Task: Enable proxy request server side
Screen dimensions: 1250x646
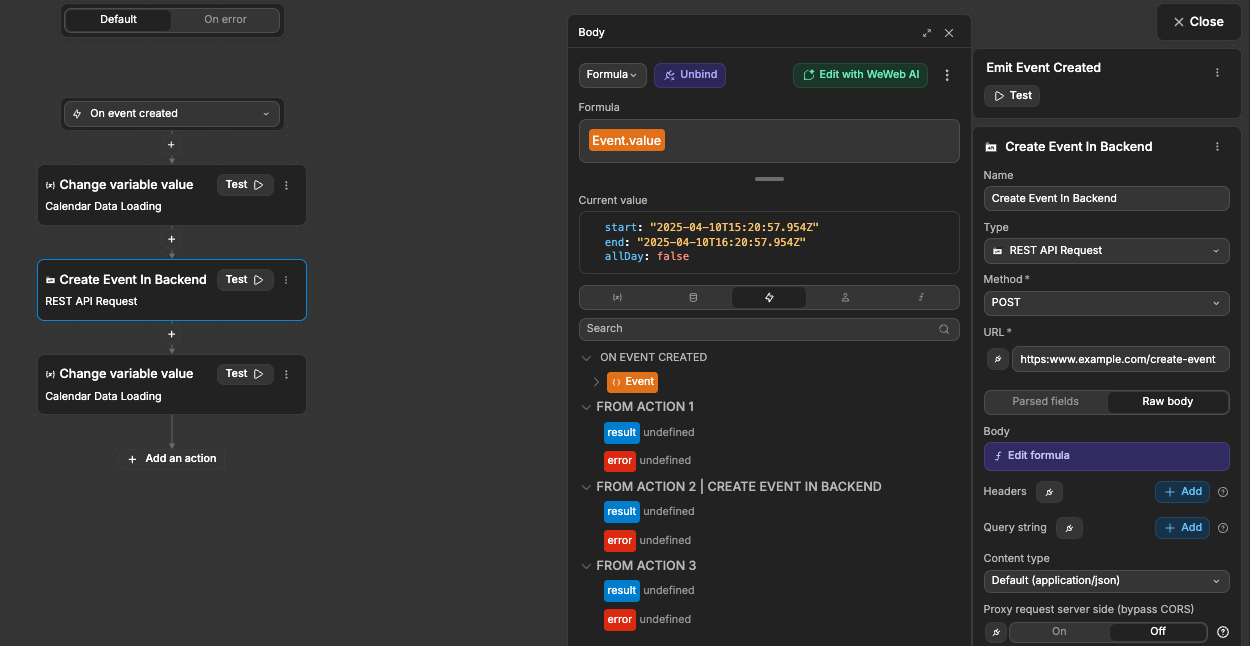Action: coord(1061,631)
